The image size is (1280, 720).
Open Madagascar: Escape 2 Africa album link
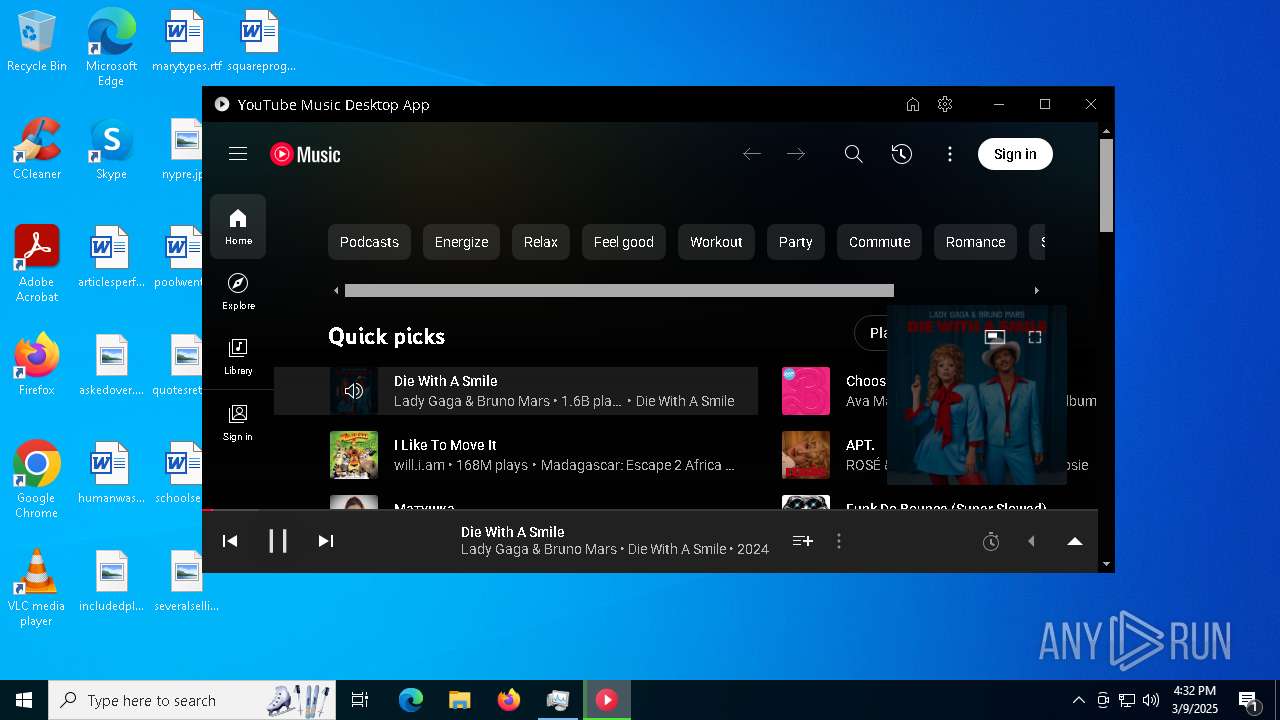pos(639,465)
